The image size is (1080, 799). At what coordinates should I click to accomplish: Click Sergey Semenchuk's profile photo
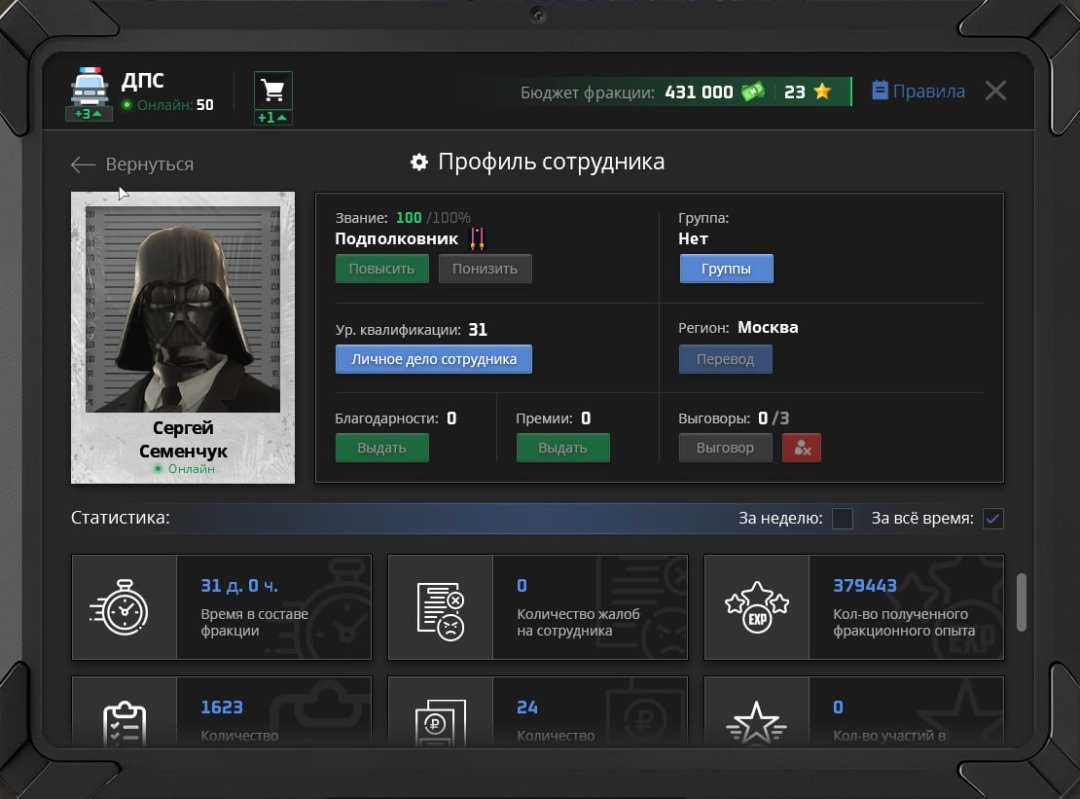(x=183, y=310)
